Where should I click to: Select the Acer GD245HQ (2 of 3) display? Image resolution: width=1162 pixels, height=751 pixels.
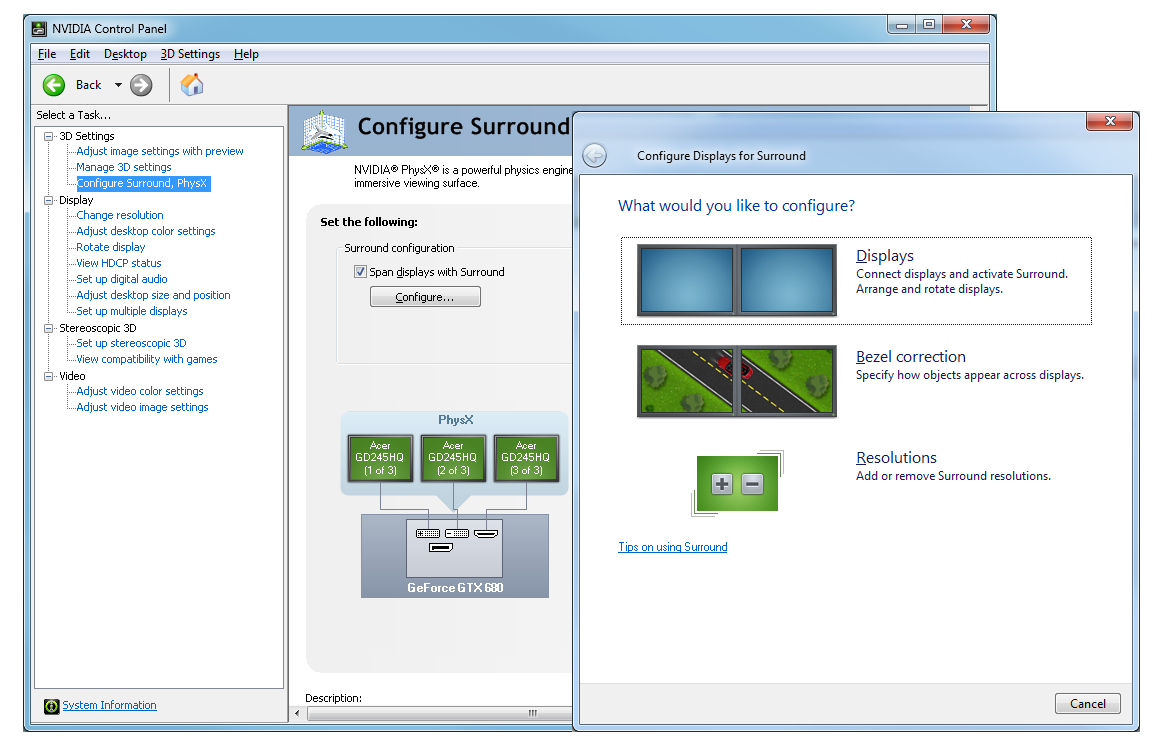(453, 458)
